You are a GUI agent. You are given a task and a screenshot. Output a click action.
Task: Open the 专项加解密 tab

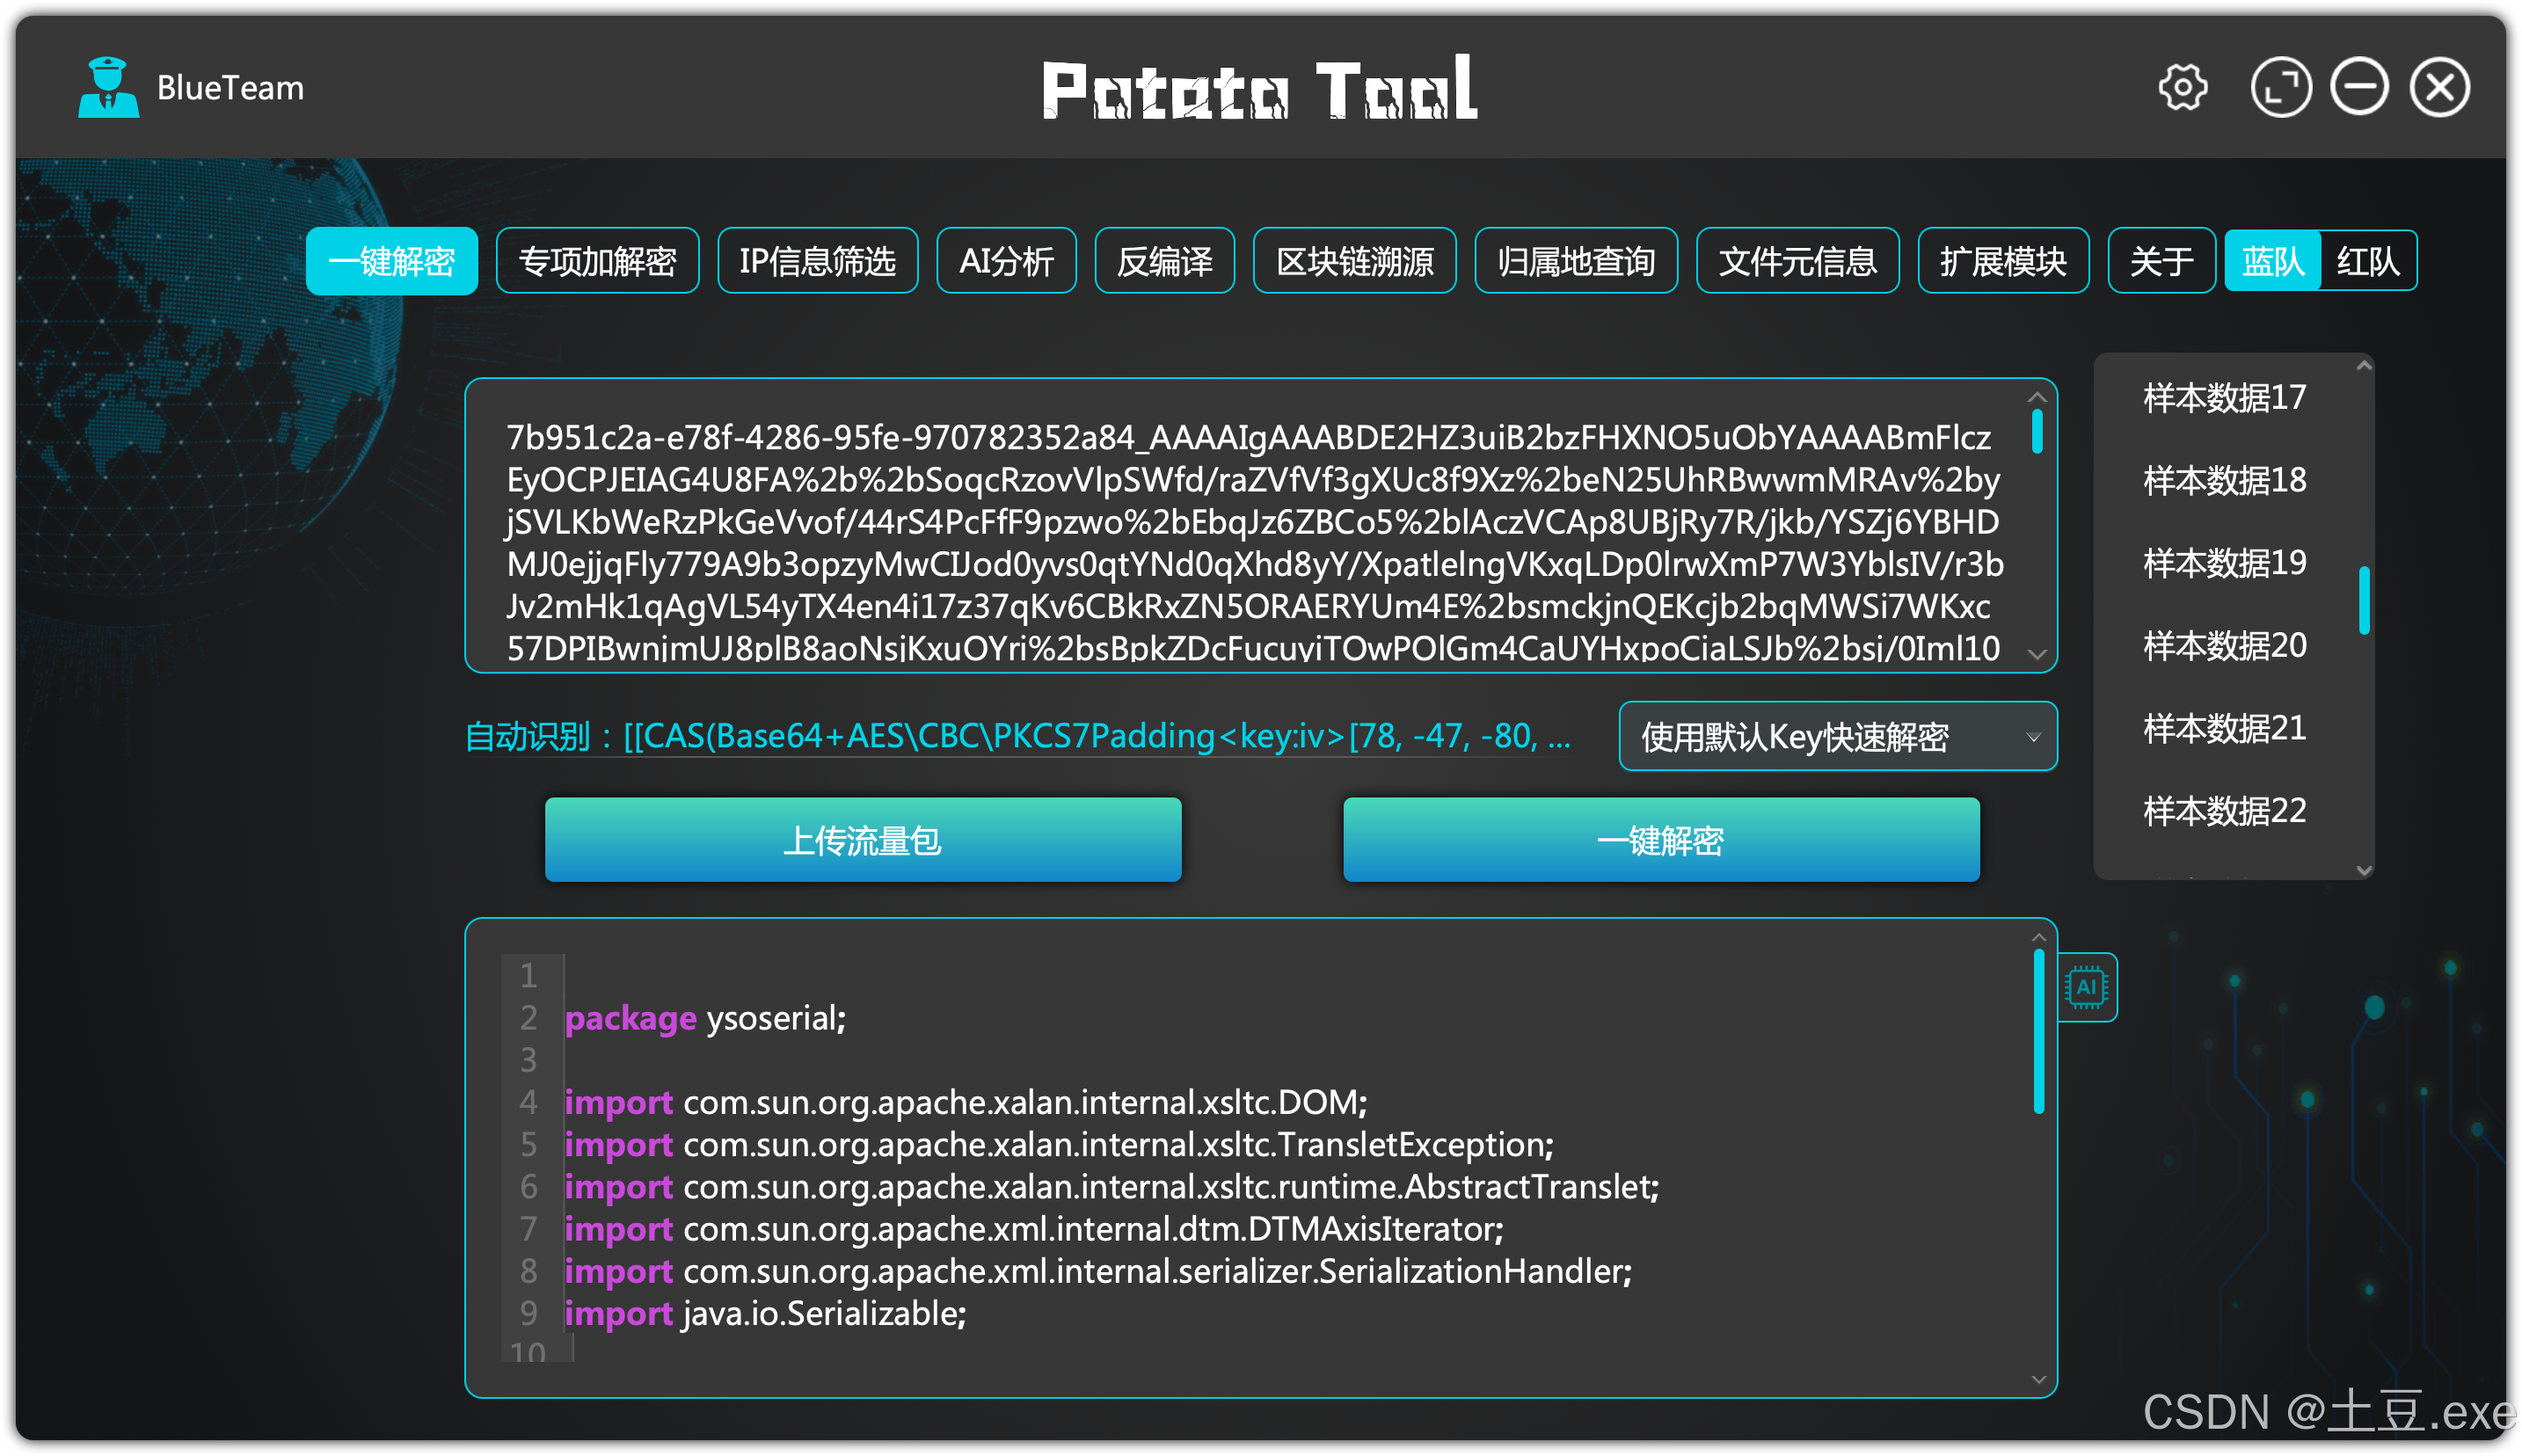point(597,261)
